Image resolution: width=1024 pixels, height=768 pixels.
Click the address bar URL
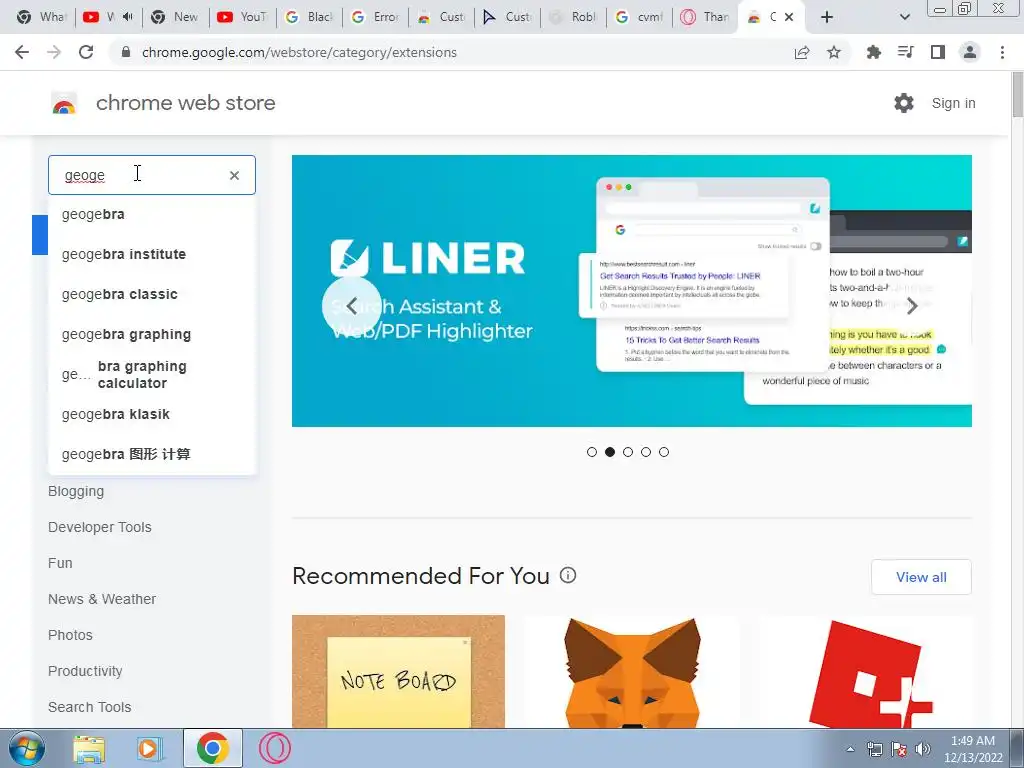click(x=299, y=52)
